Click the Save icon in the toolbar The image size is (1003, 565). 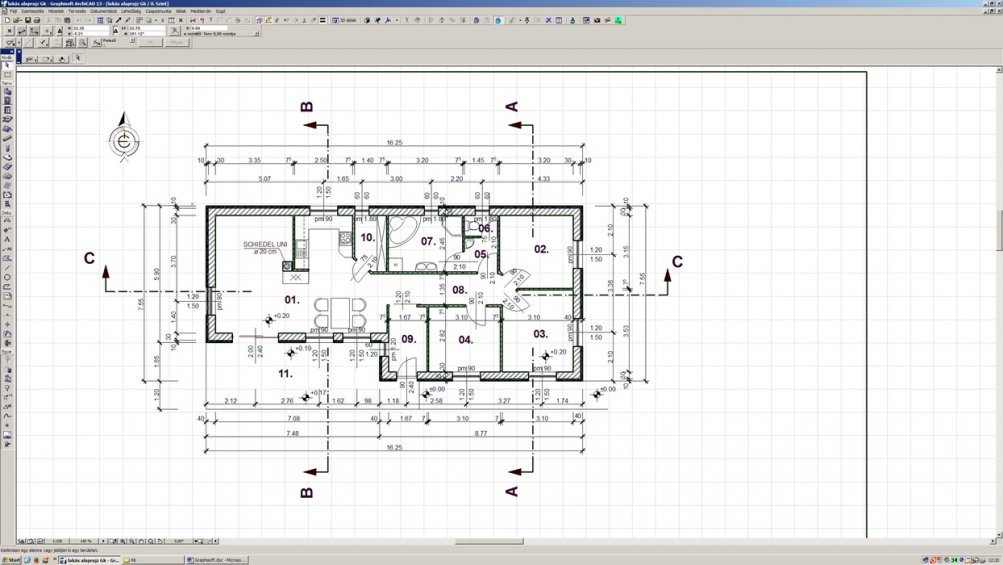point(26,20)
